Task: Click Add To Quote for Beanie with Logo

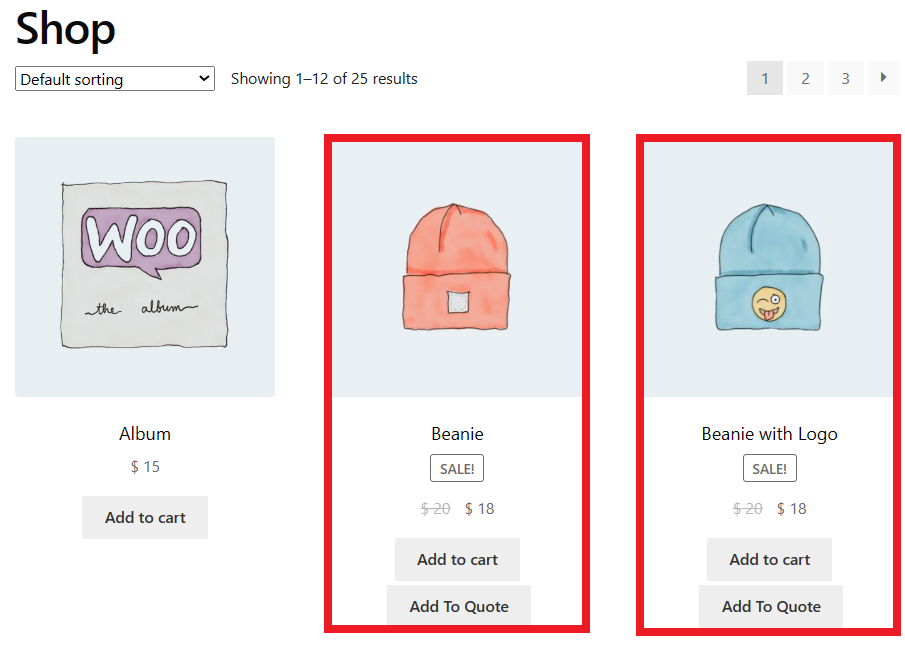Action: point(770,605)
